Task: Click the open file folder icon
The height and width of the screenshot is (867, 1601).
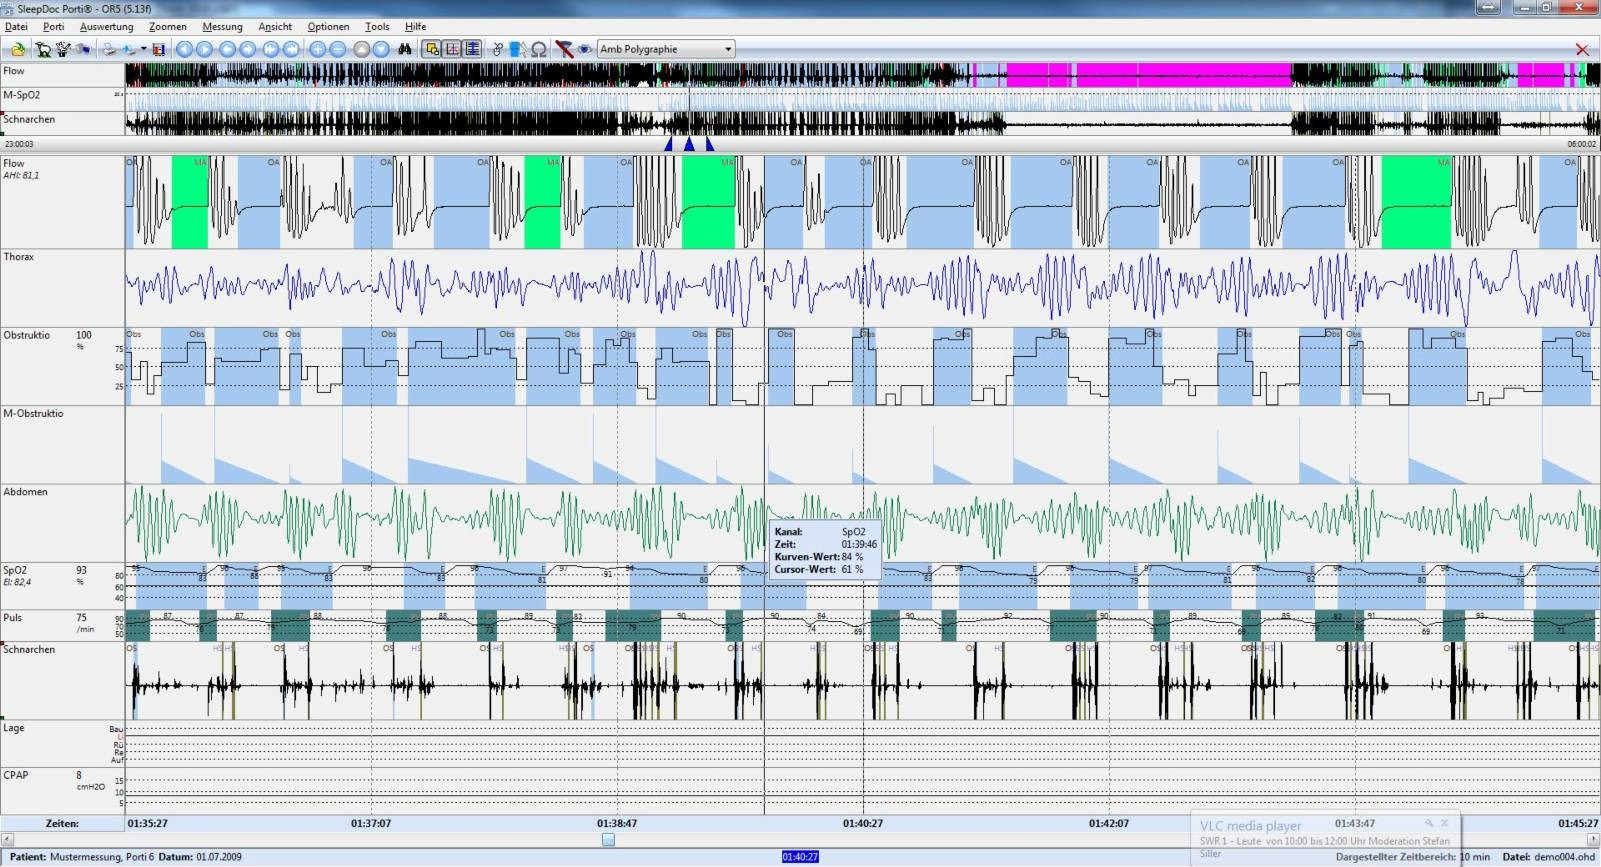Action: point(17,49)
